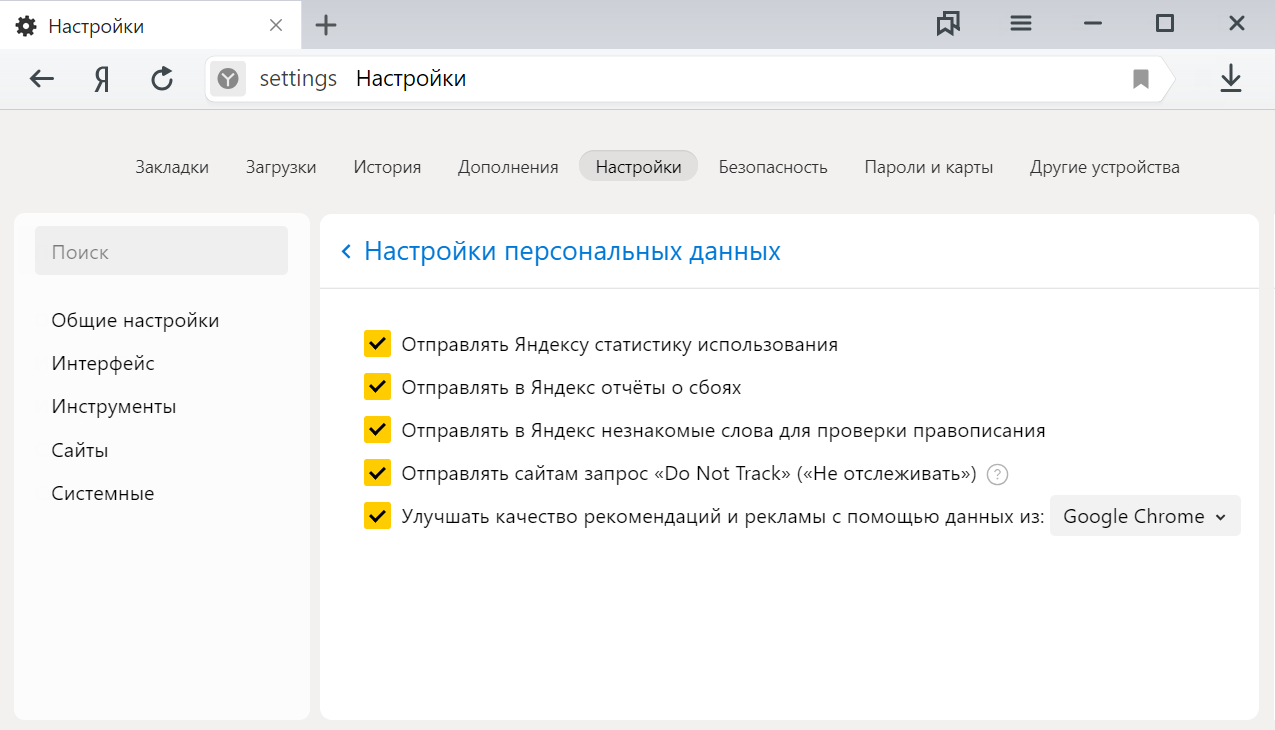Reload the page with the refresh icon
This screenshot has height=730, width=1275.
[x=162, y=79]
